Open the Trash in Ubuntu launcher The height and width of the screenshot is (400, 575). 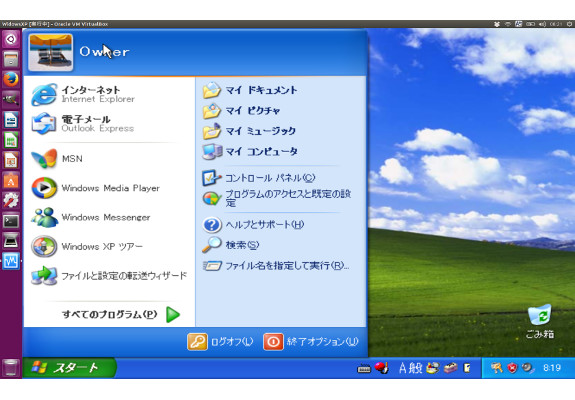(11, 367)
